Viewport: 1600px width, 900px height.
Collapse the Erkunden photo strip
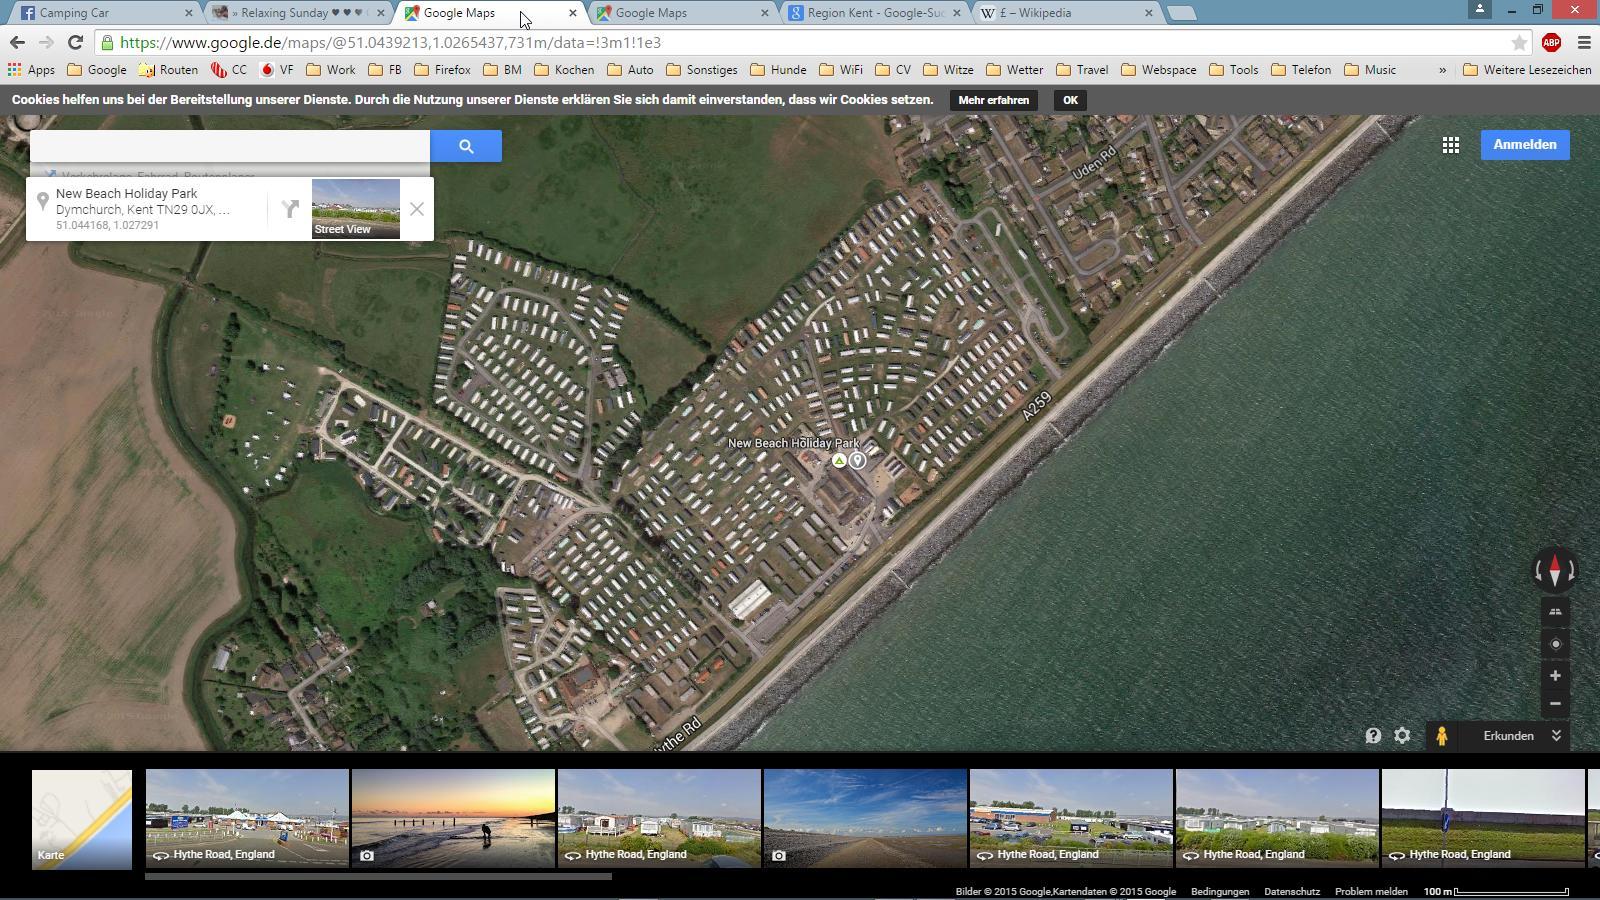click(x=1556, y=736)
